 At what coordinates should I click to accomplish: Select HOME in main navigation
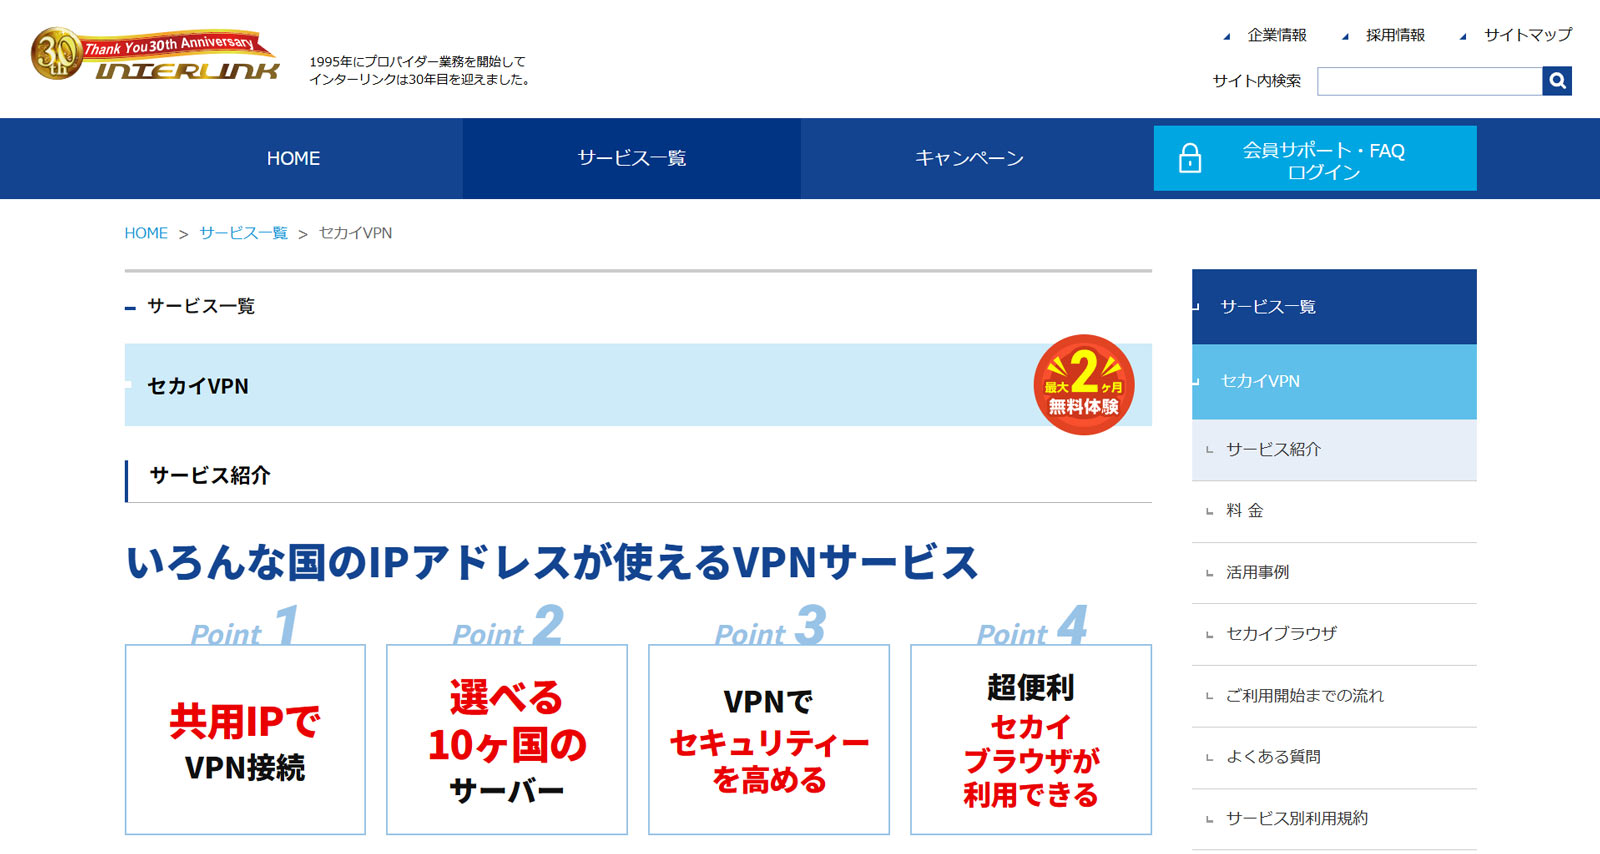click(x=293, y=158)
